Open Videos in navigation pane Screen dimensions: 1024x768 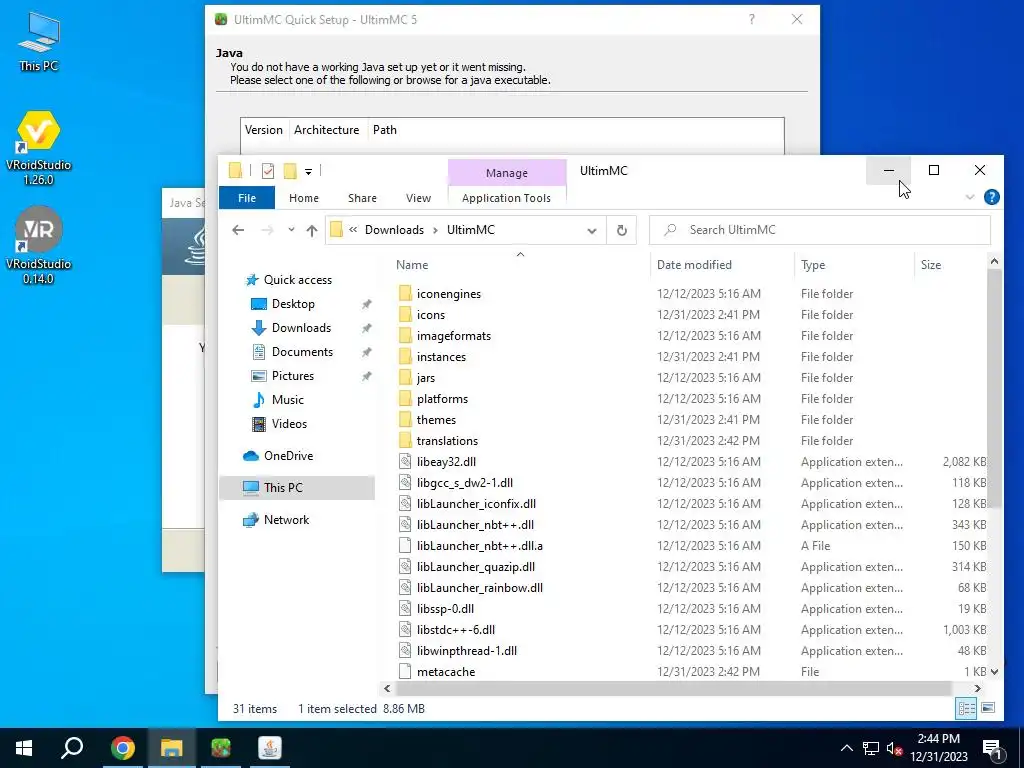289,424
